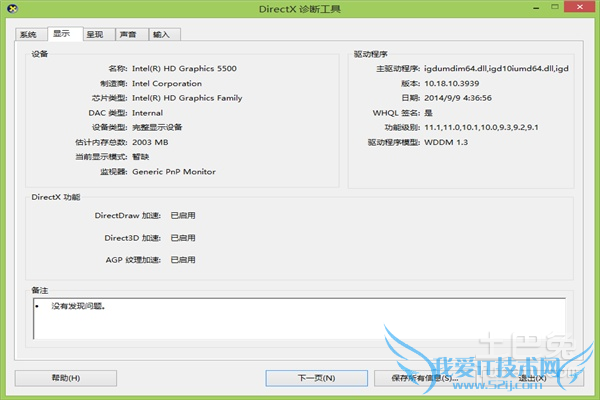Click the 当前显示模式 value
The height and width of the screenshot is (400, 600).
click(140, 157)
